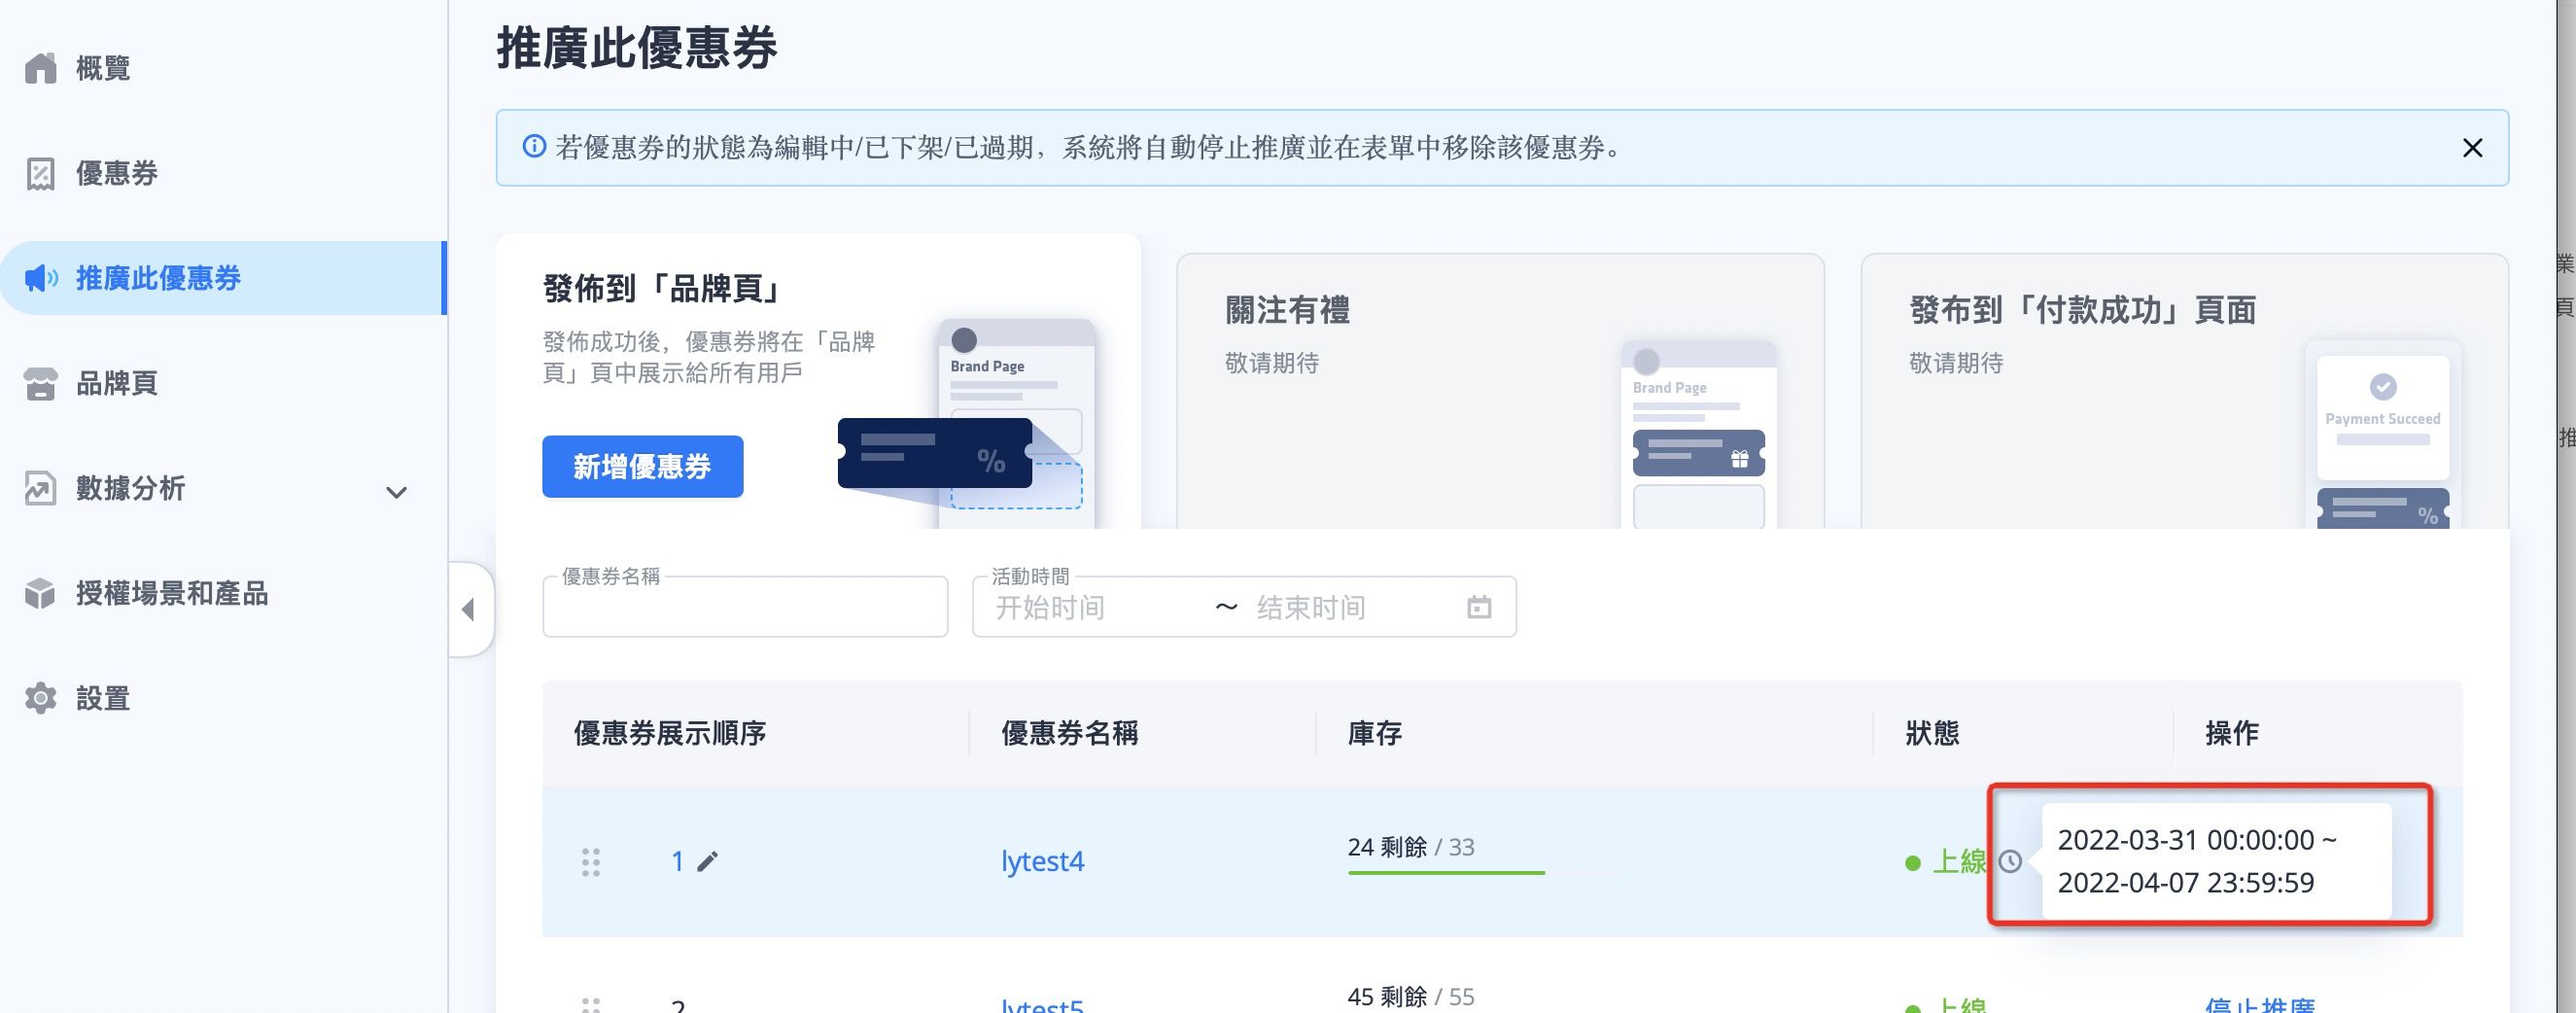Click the 優惠券名稱 column header
2576x1013 pixels.
click(1069, 733)
